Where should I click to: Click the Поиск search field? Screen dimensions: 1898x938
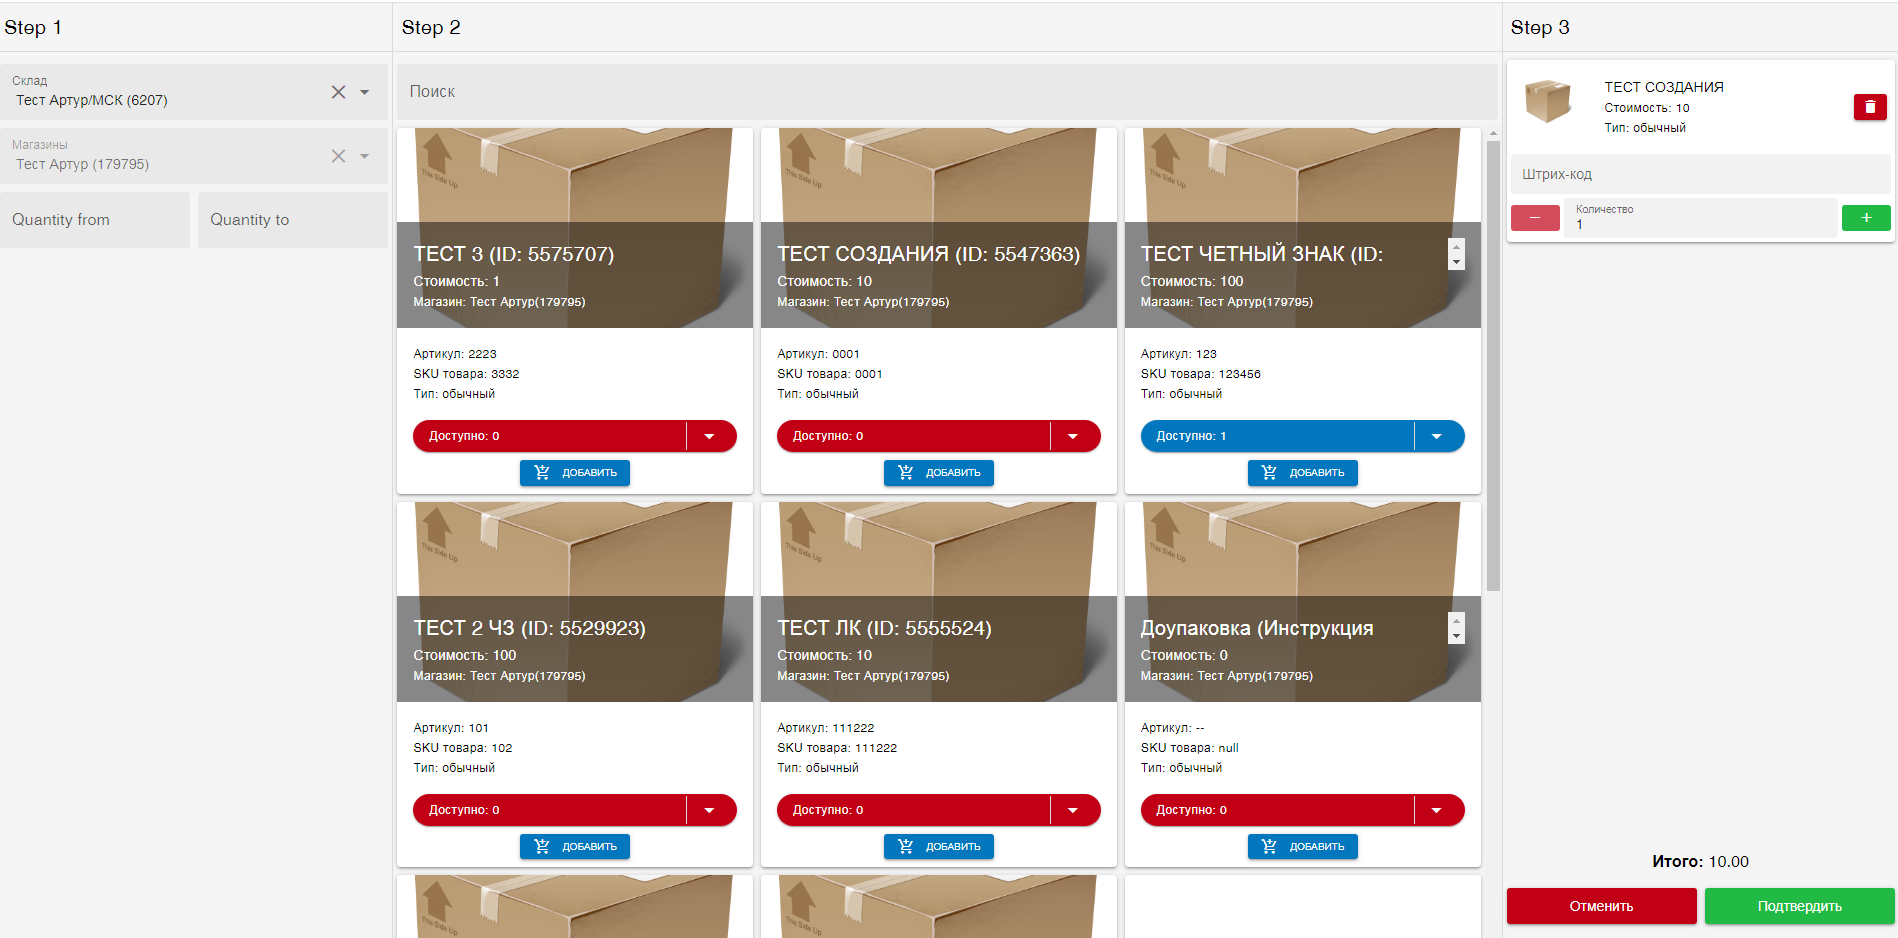[947, 92]
